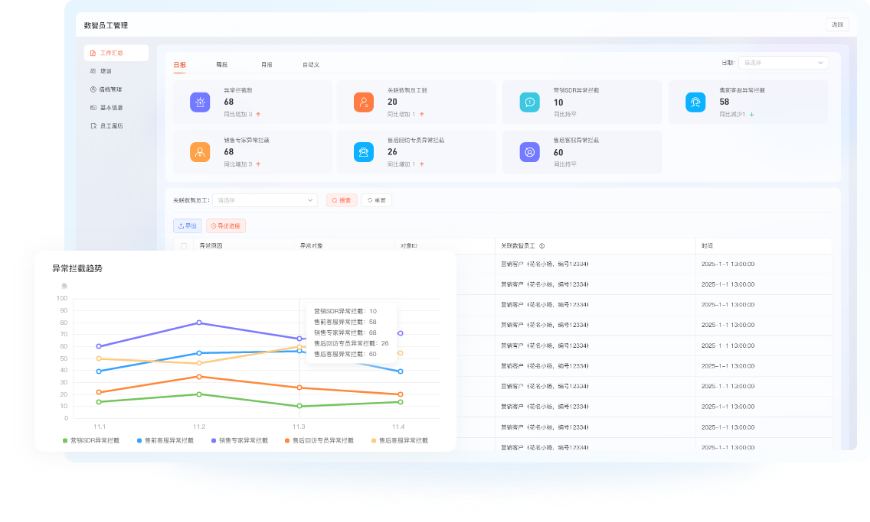The height and width of the screenshot is (522, 870).
Task: Switch to the 自定义 tab
Action: coord(311,65)
